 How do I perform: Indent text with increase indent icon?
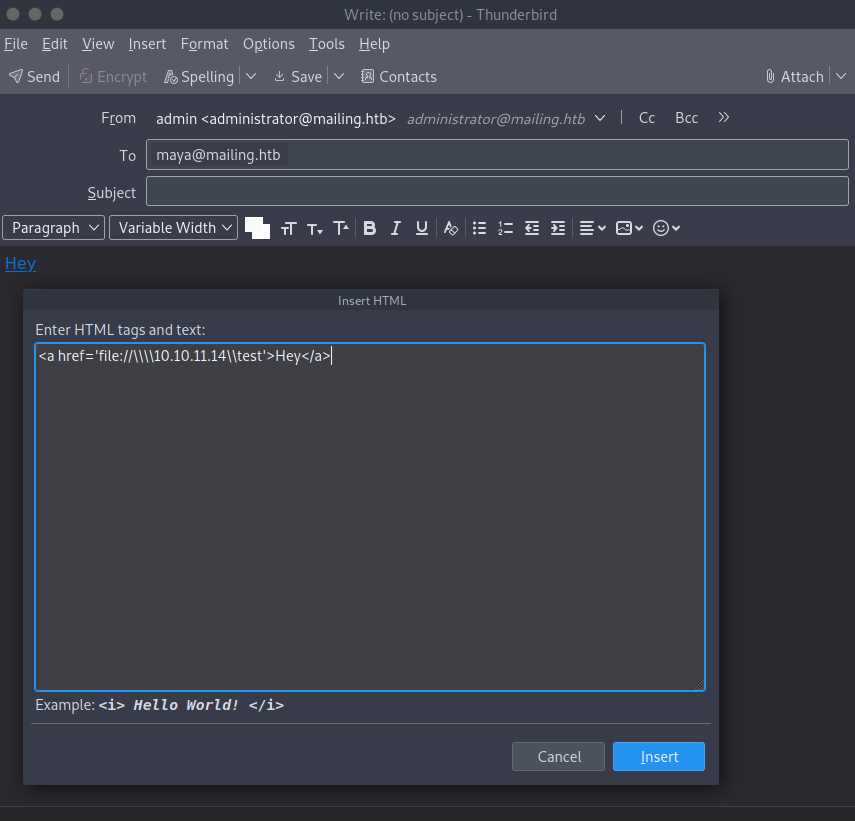click(x=558, y=228)
